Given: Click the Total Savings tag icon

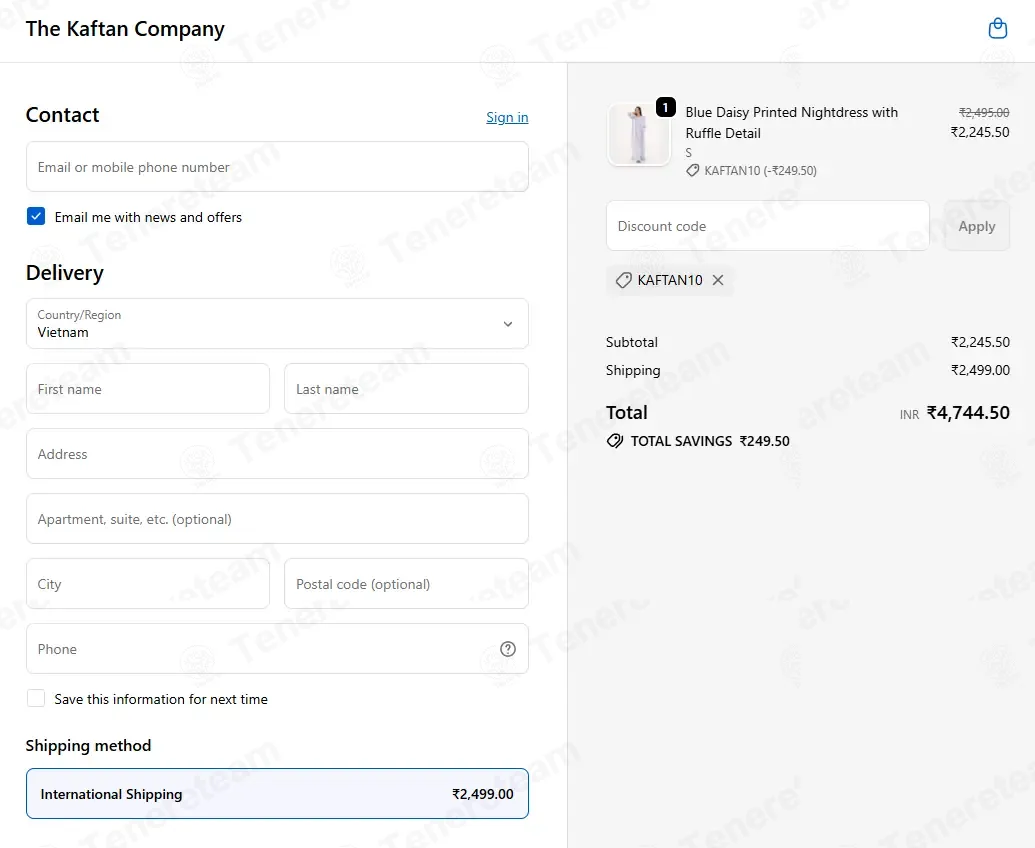Looking at the screenshot, I should pos(615,441).
